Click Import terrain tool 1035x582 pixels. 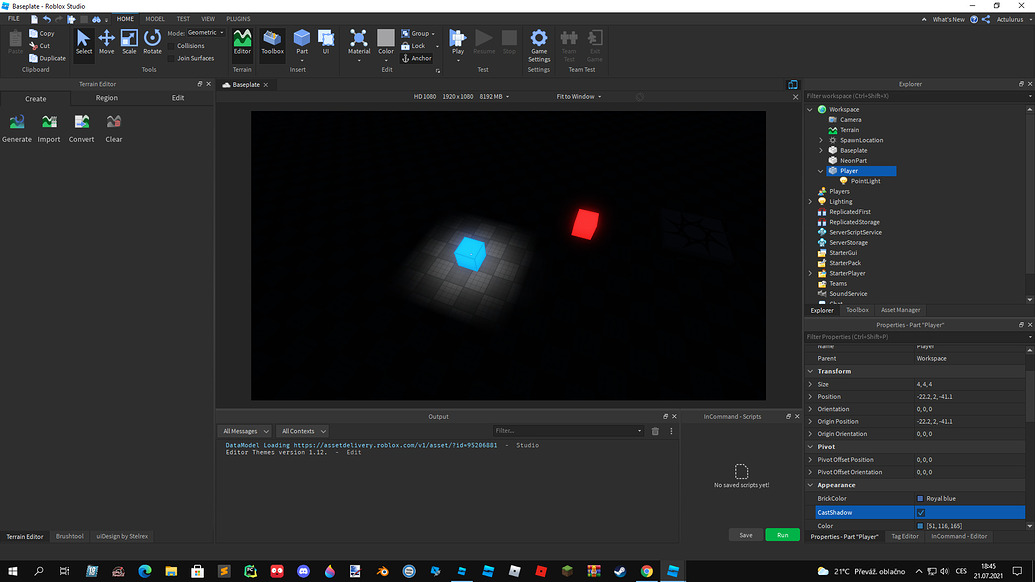point(49,129)
